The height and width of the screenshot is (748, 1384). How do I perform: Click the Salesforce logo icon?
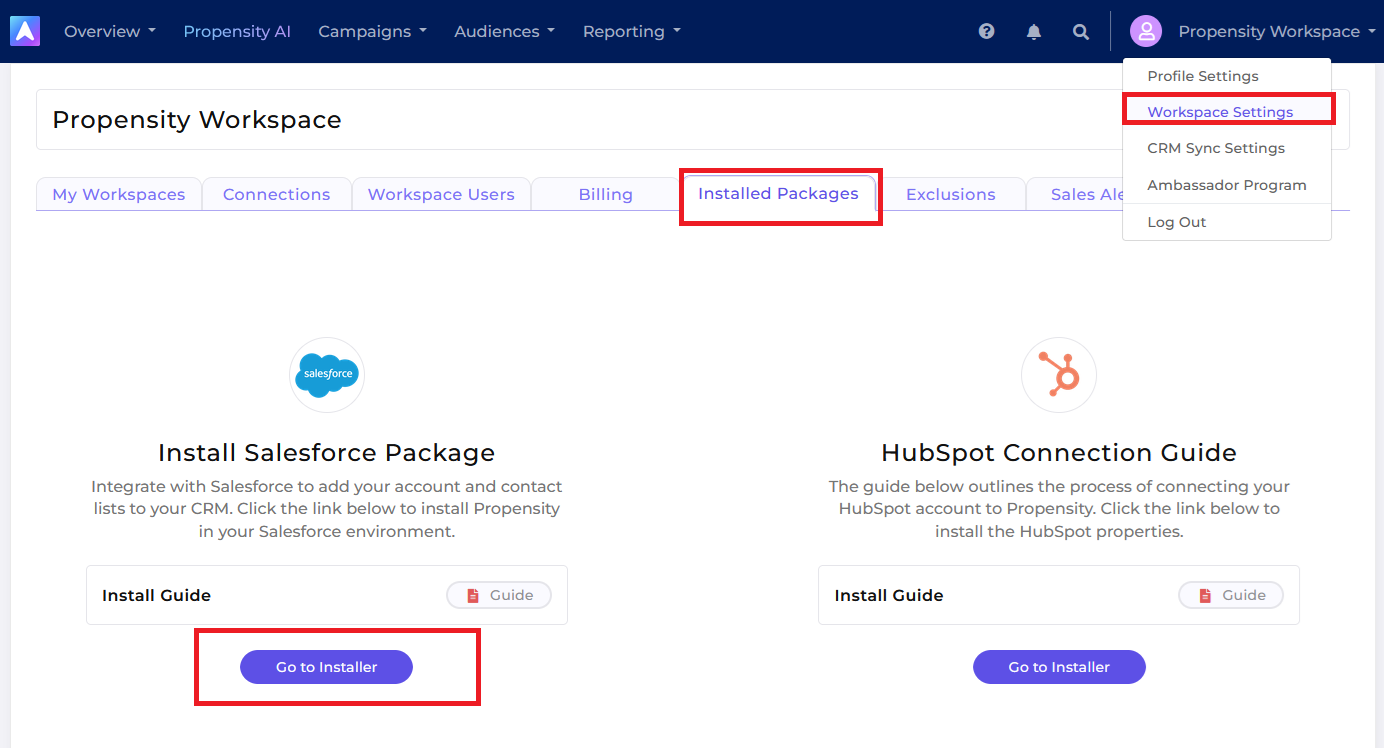click(327, 375)
